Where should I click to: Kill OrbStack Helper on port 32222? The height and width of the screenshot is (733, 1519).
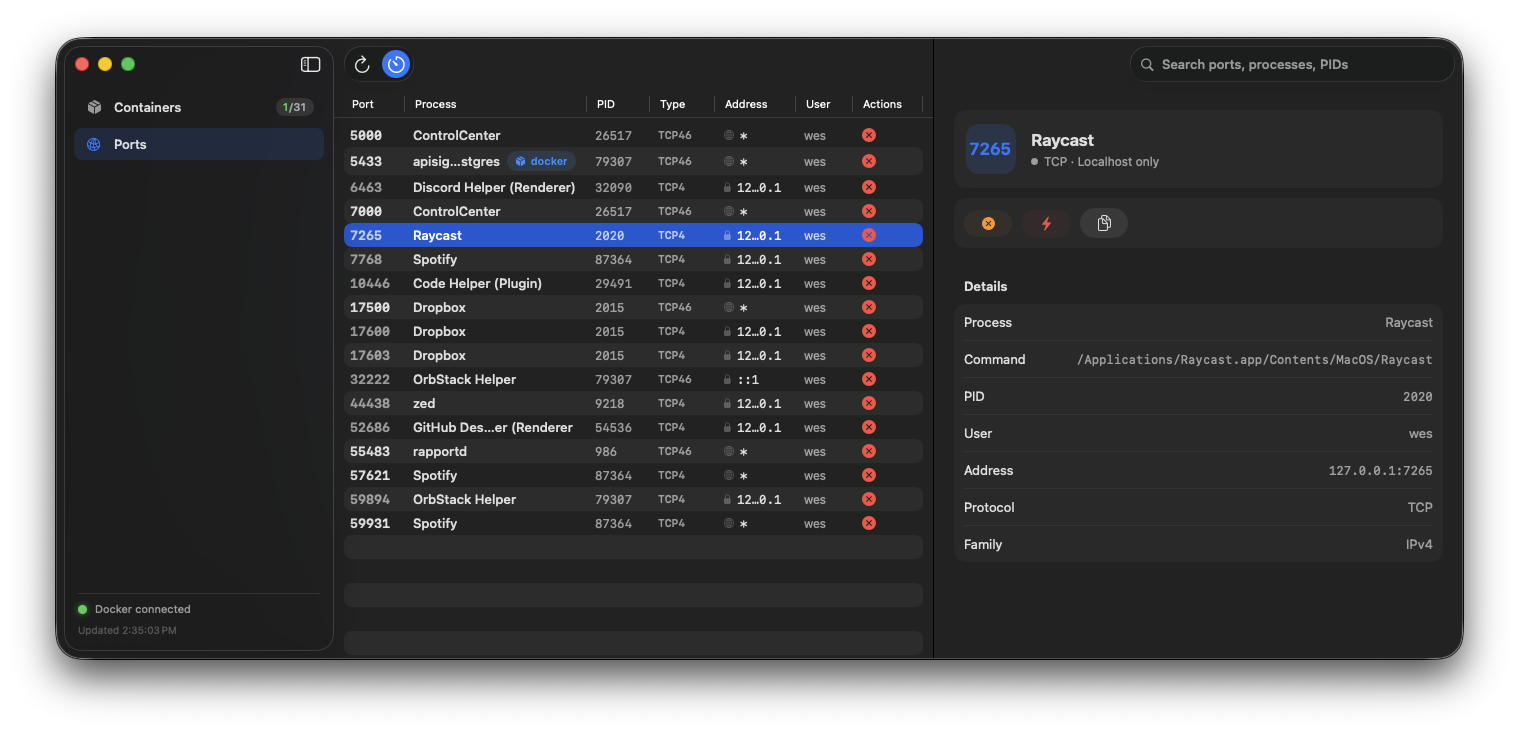pos(869,379)
